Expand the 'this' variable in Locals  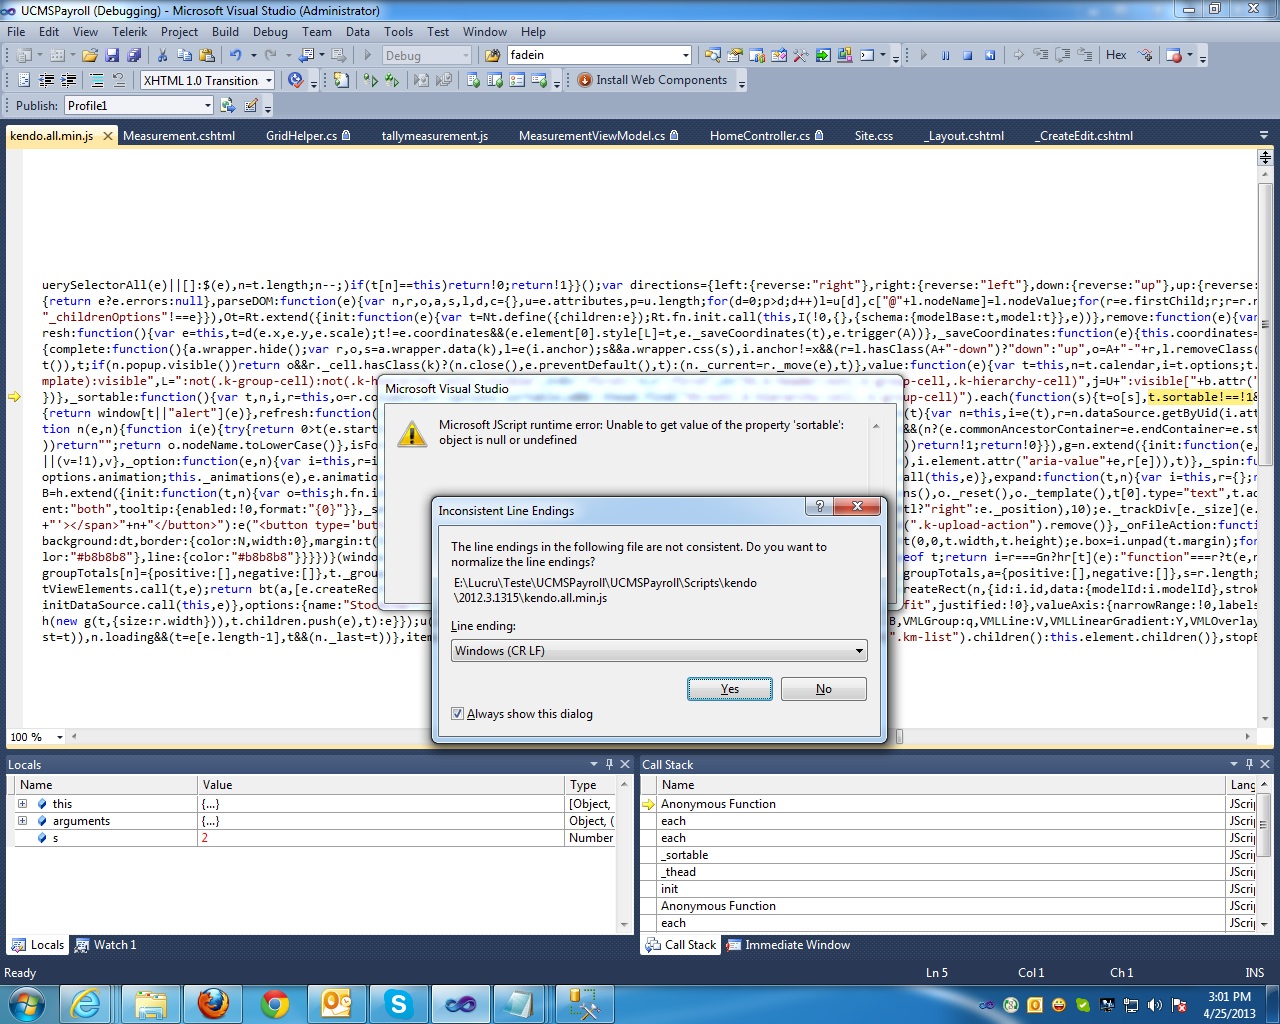point(22,804)
